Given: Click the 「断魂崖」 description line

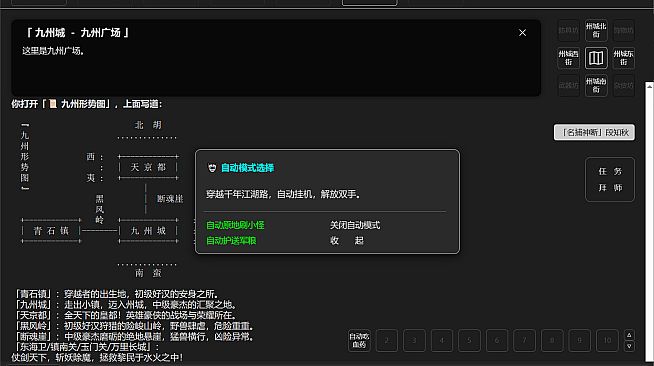Looking at the screenshot, I should pyautogui.click(x=135, y=336).
